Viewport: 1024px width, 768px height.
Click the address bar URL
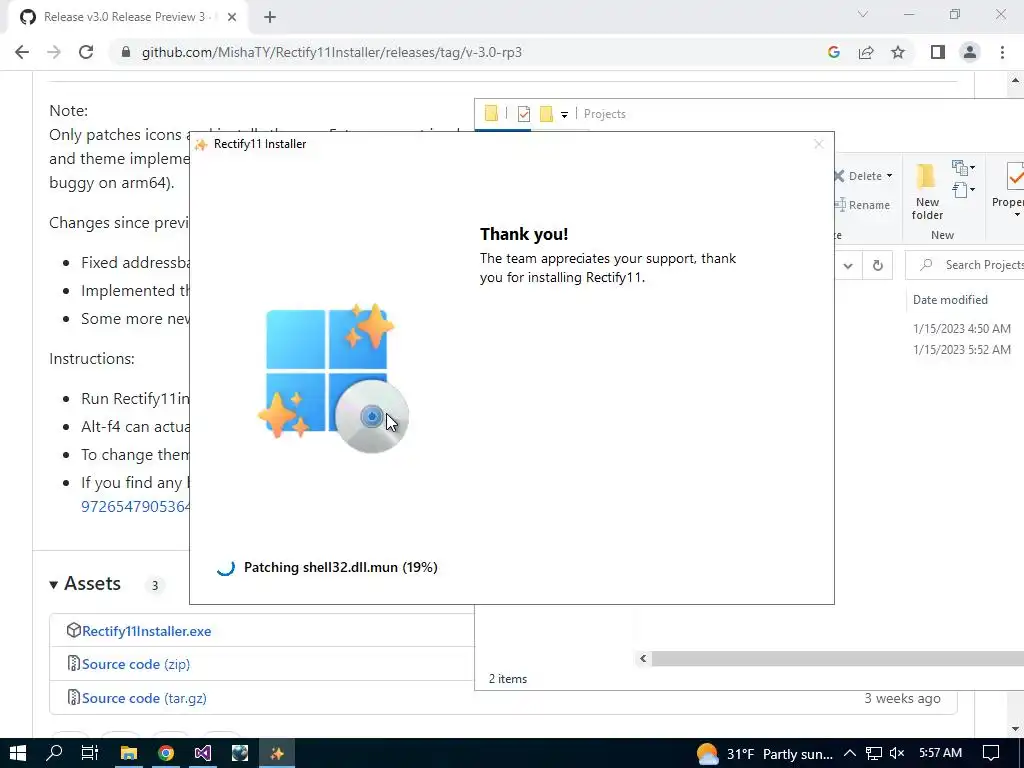tap(332, 52)
